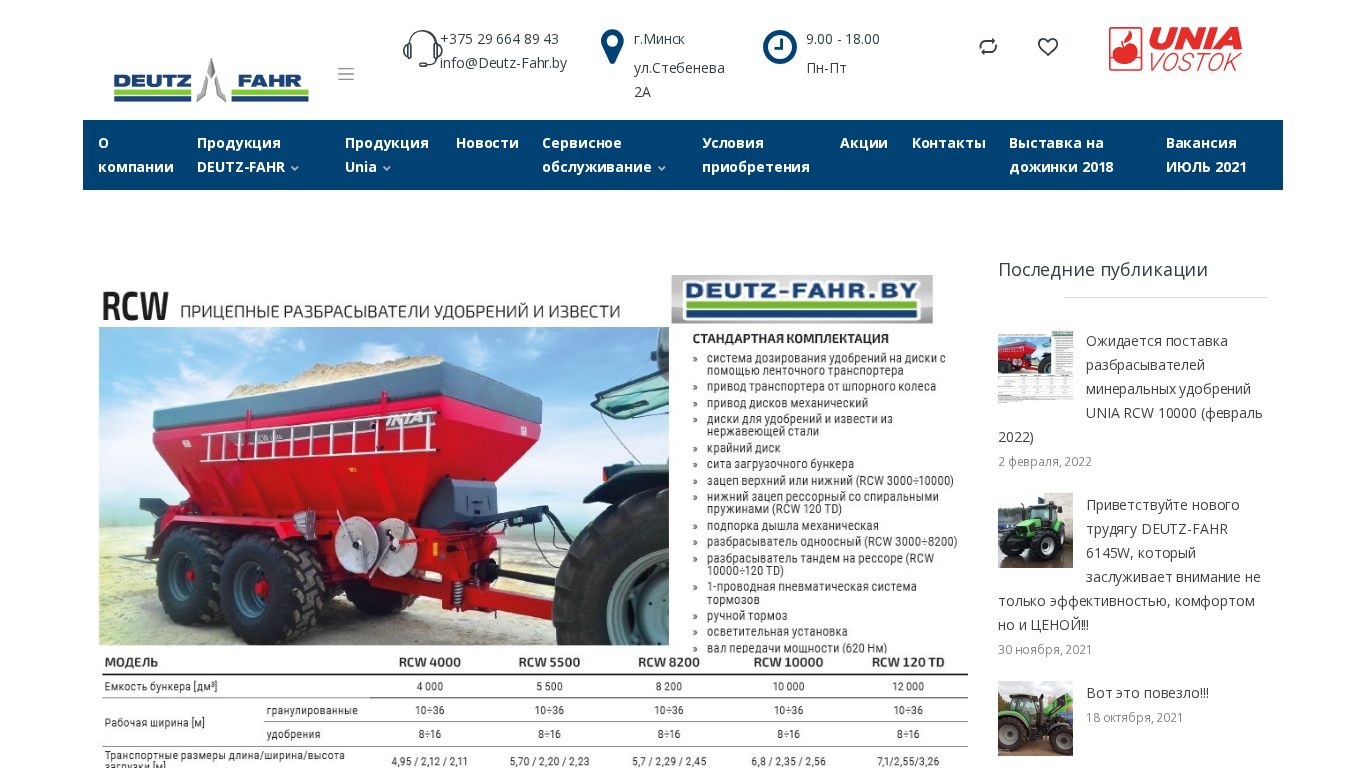Click the headset support icon
1366x768 pixels.
tap(422, 48)
